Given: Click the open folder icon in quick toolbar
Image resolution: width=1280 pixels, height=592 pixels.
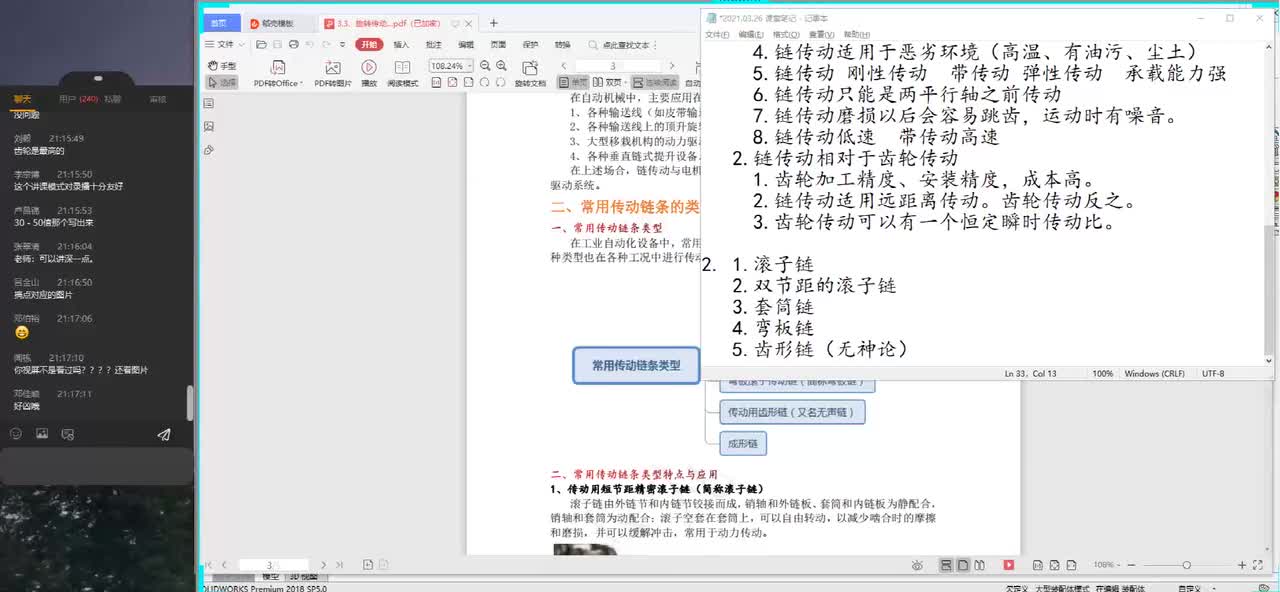Looking at the screenshot, I should [261, 45].
